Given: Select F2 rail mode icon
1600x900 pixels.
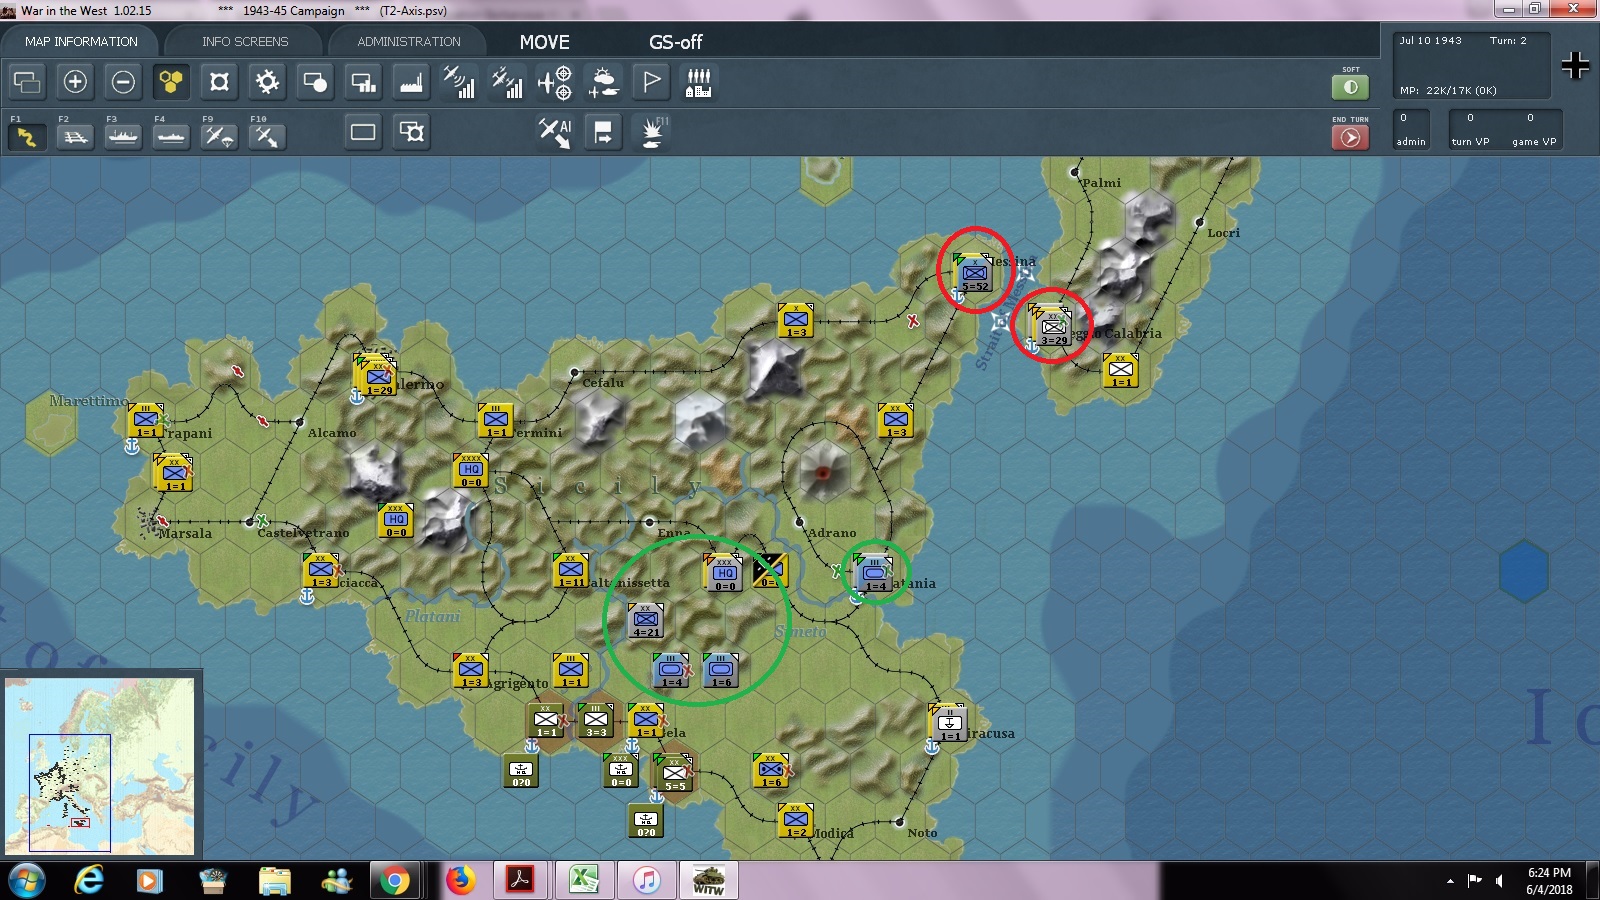Looking at the screenshot, I should pyautogui.click(x=75, y=135).
